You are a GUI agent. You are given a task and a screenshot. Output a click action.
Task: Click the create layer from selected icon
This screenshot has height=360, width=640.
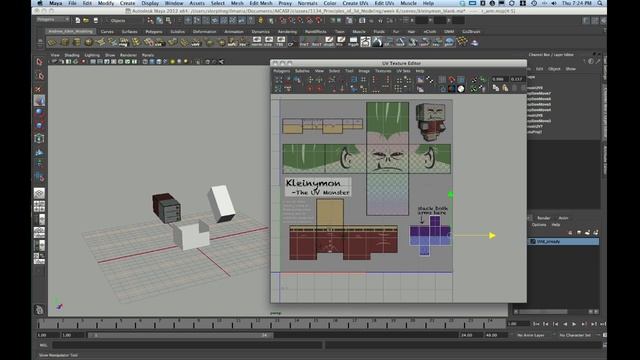[596, 232]
